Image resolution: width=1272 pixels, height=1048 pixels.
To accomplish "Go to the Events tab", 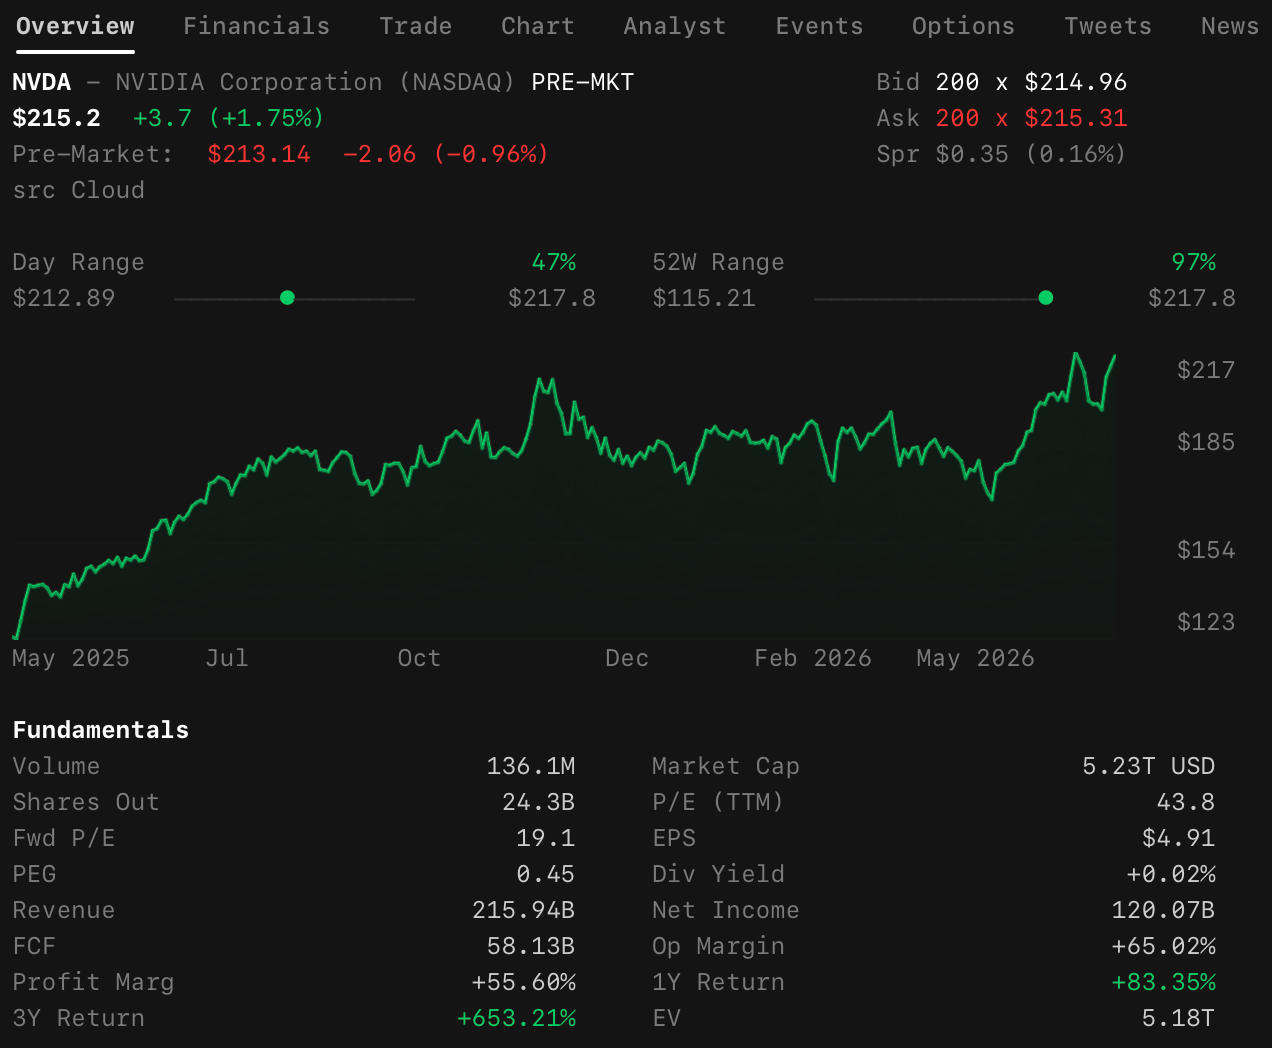I will click(x=819, y=26).
